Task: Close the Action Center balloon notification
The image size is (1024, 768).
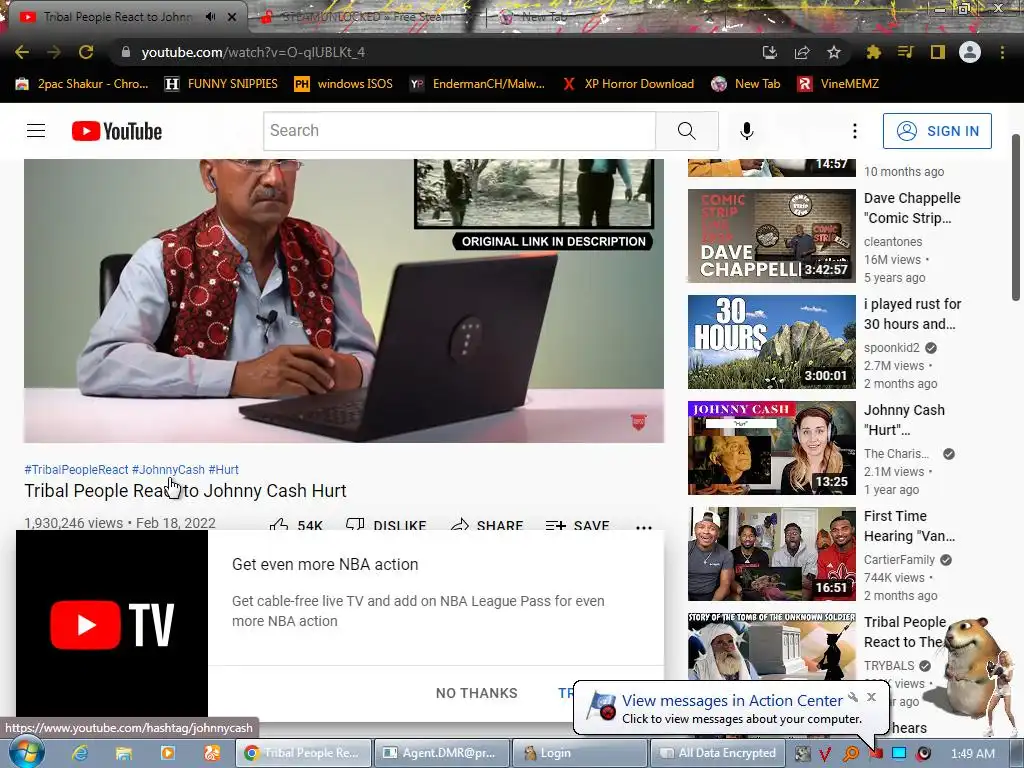Action: (871, 697)
